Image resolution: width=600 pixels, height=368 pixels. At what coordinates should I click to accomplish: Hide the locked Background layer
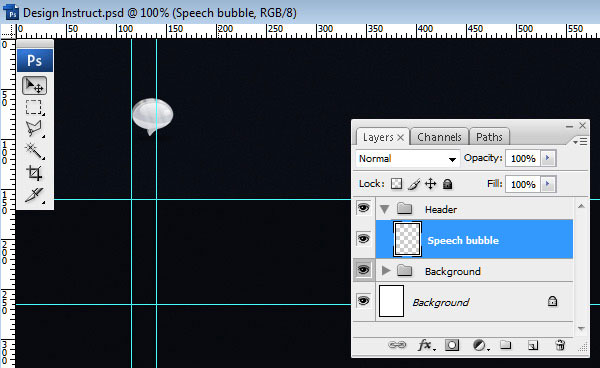click(363, 300)
